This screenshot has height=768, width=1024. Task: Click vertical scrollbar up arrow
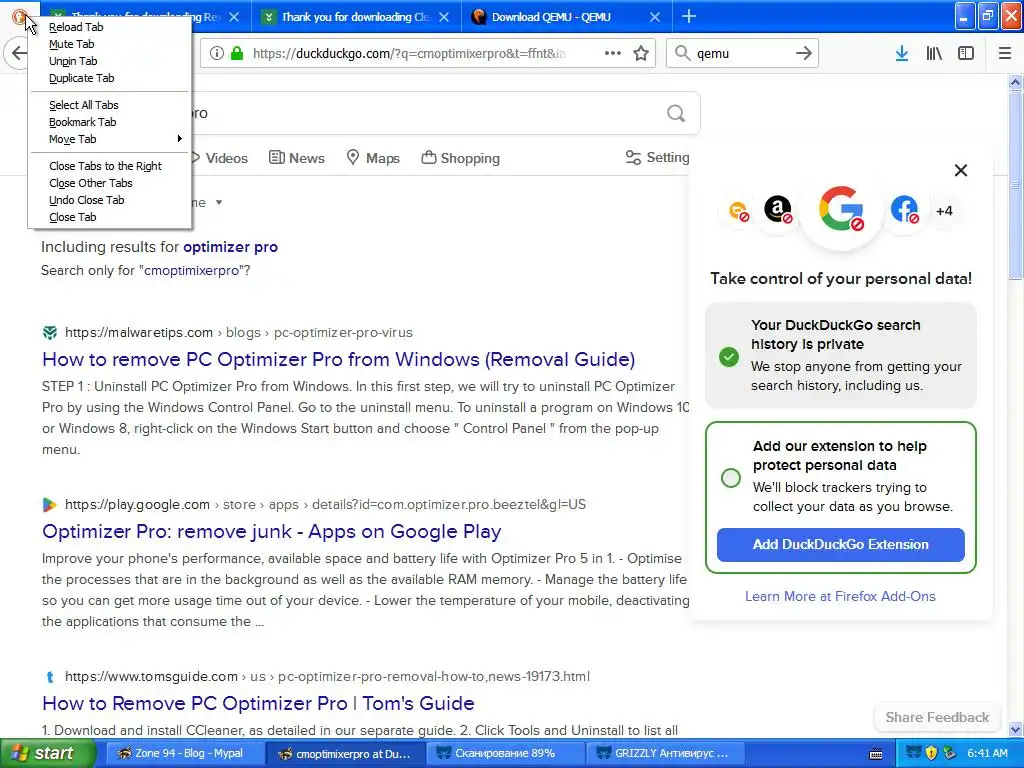click(x=1015, y=82)
